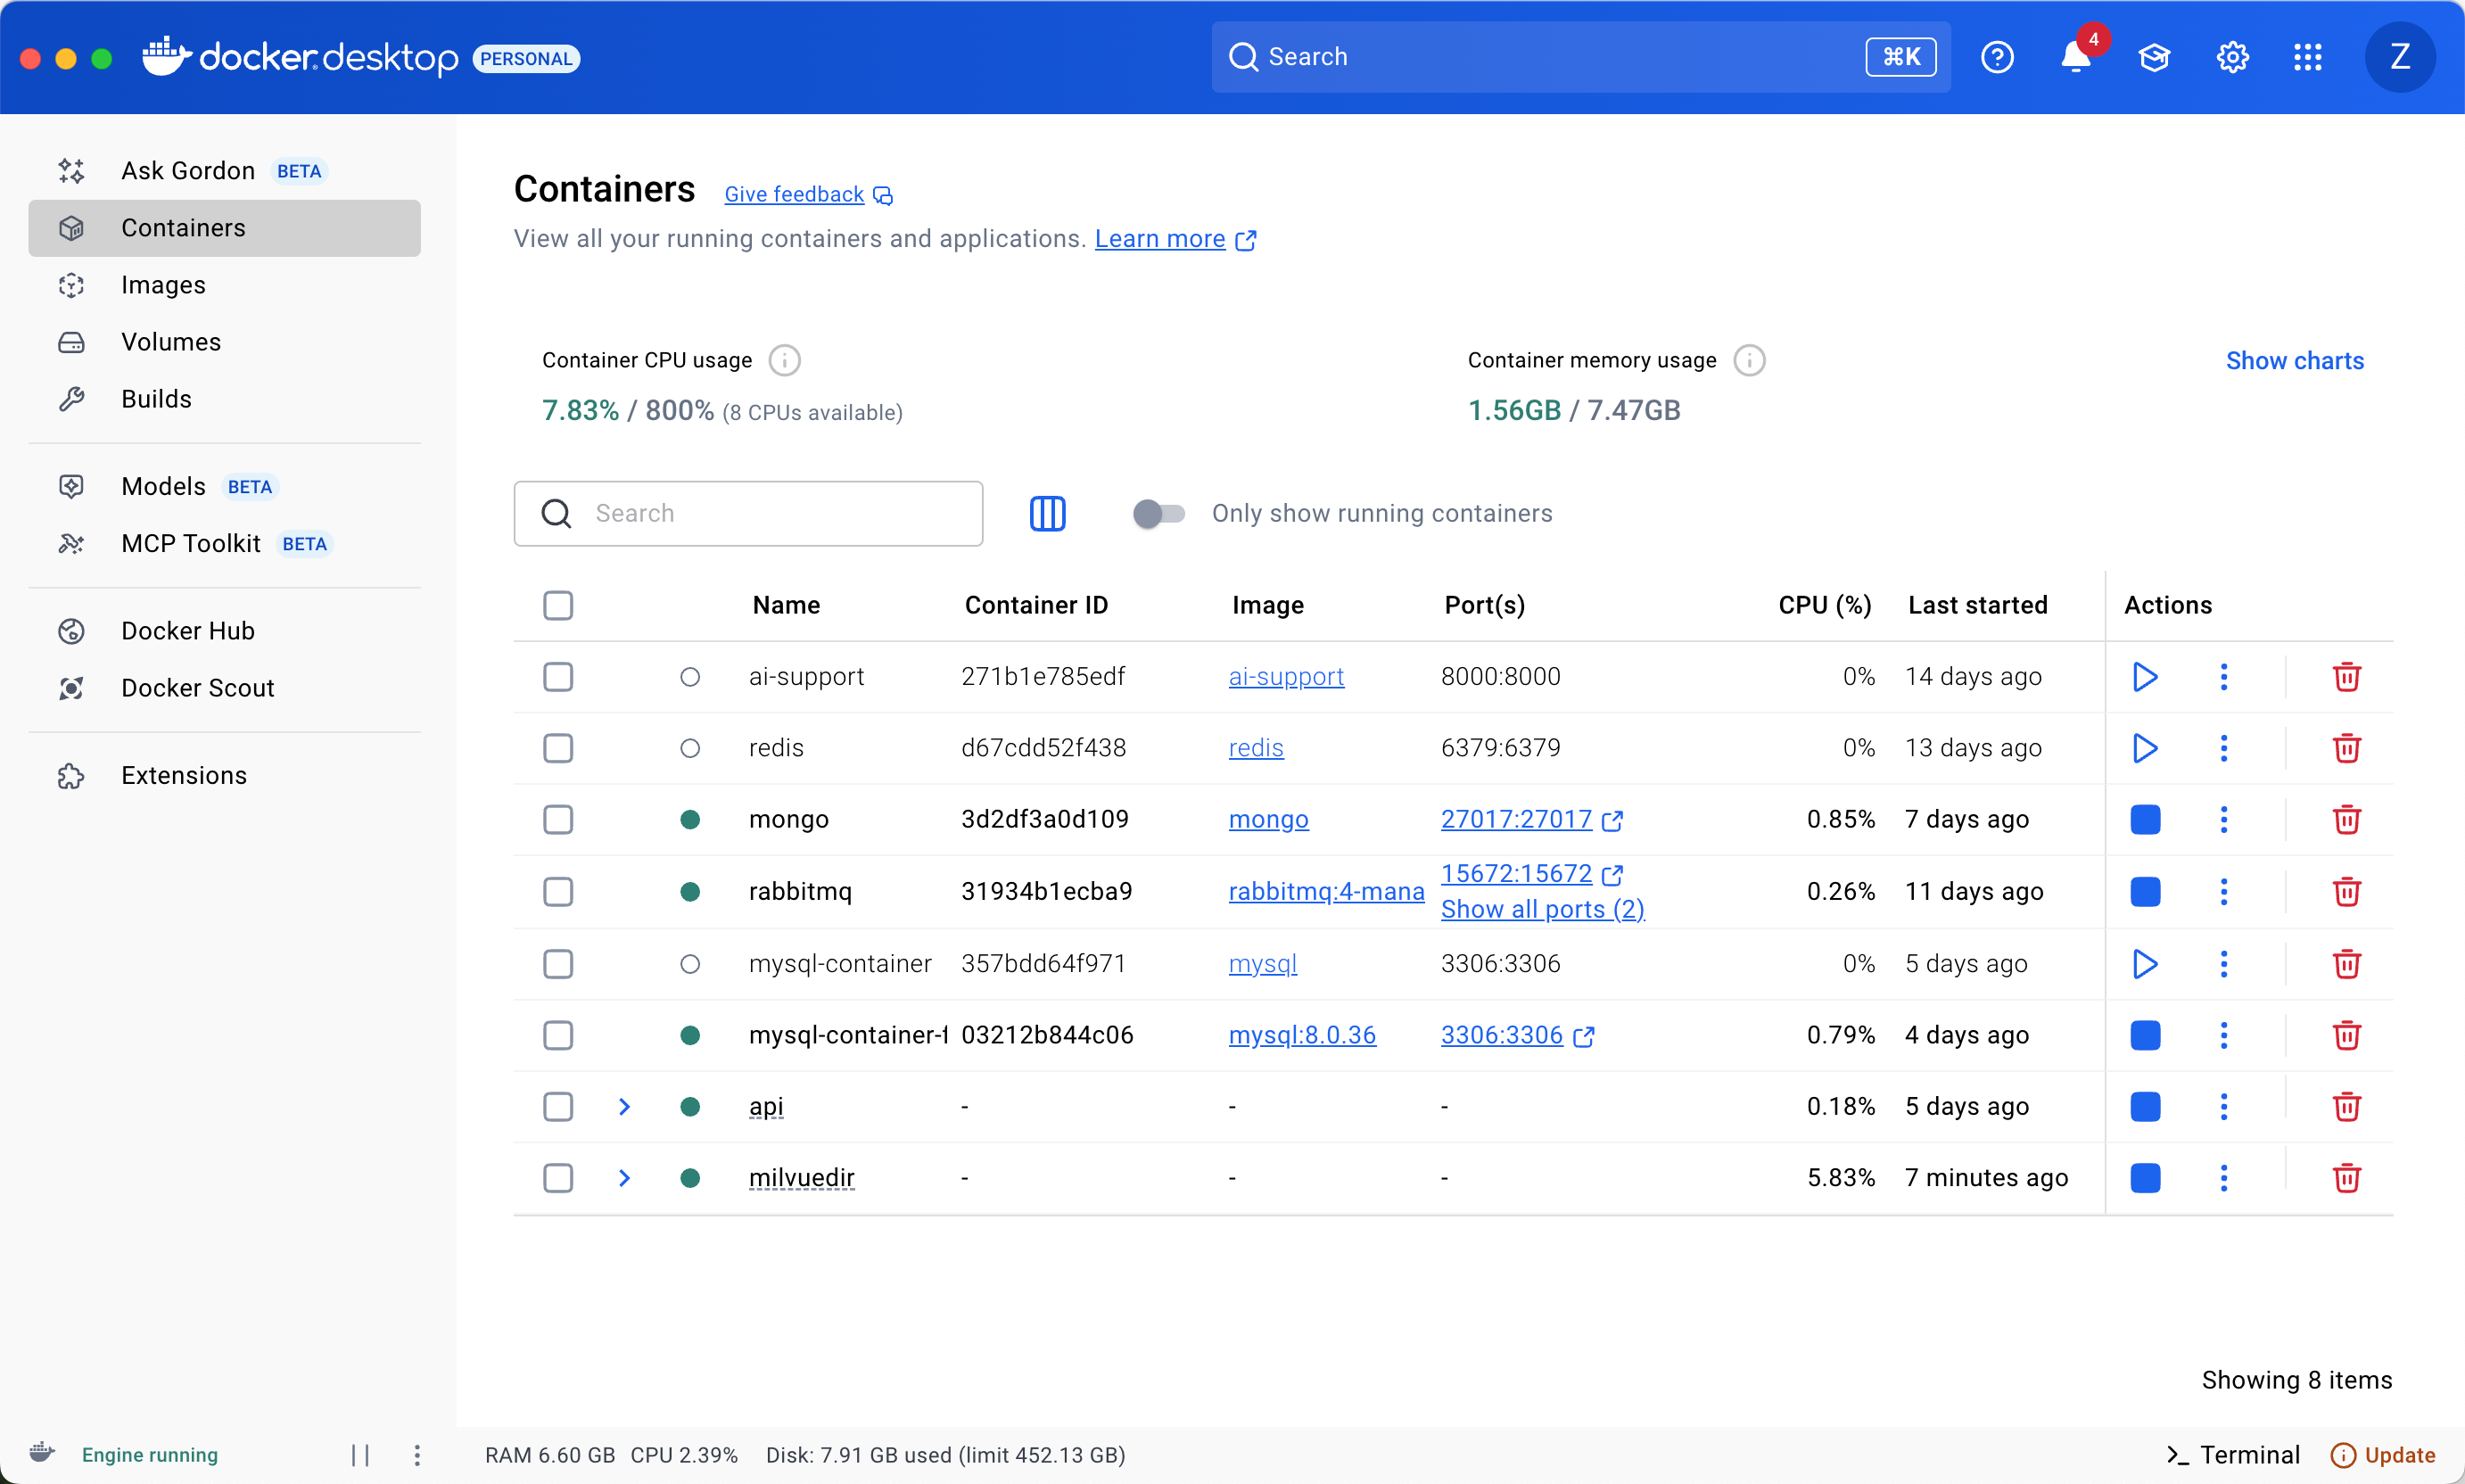Stop the milvuedir container group

pyautogui.click(x=2145, y=1178)
